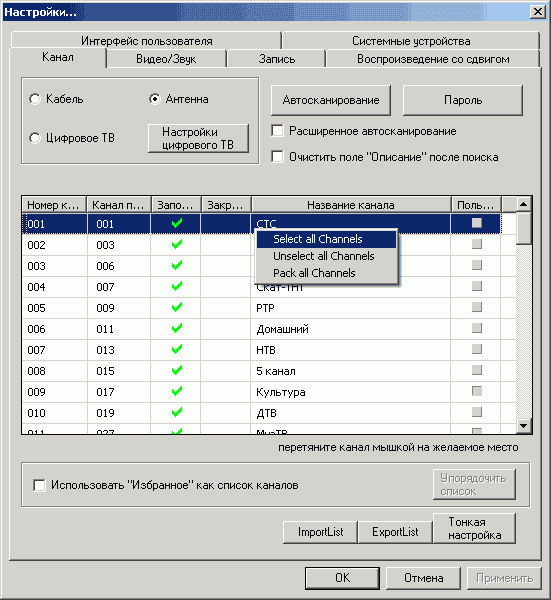Open Настройки цифрового ТВ

click(198, 138)
